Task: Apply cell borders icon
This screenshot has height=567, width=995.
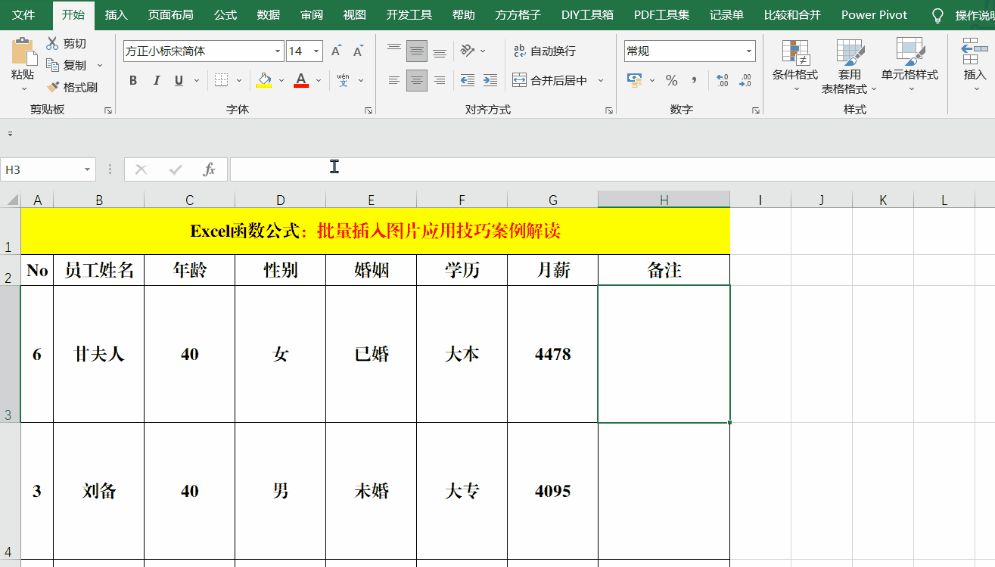Action: (x=221, y=80)
